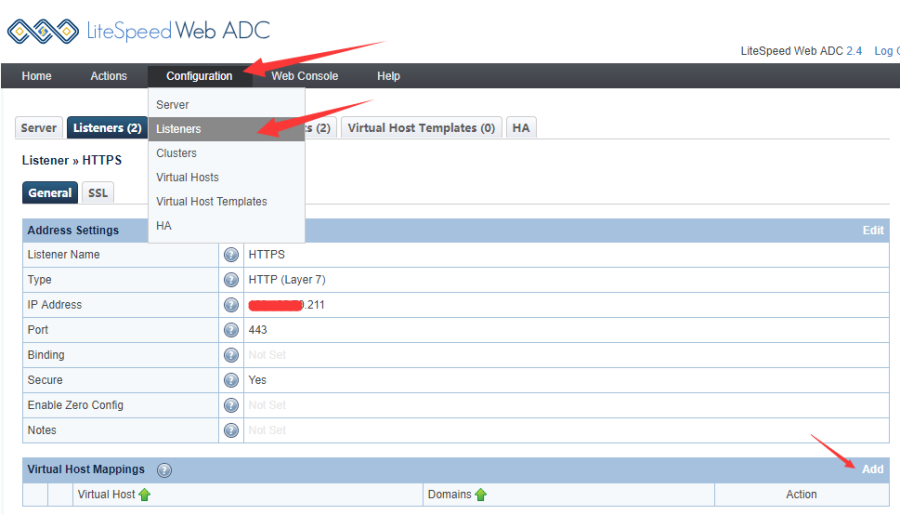This screenshot has height=515, width=900.
Task: Open Virtual Host Mappings help icon
Action: click(x=164, y=470)
